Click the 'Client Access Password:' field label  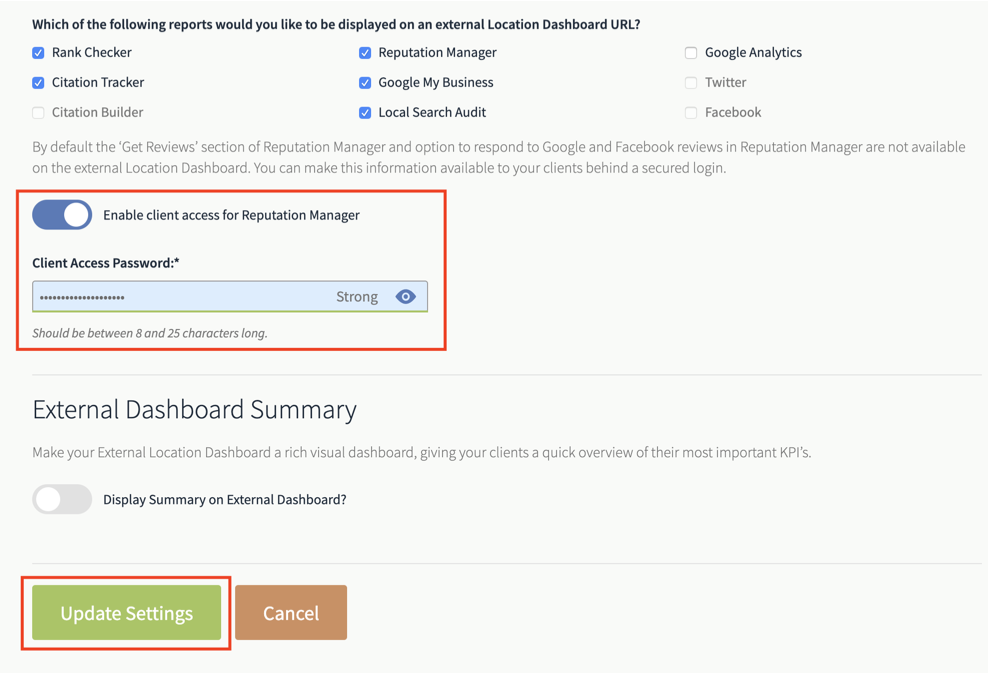(x=106, y=263)
